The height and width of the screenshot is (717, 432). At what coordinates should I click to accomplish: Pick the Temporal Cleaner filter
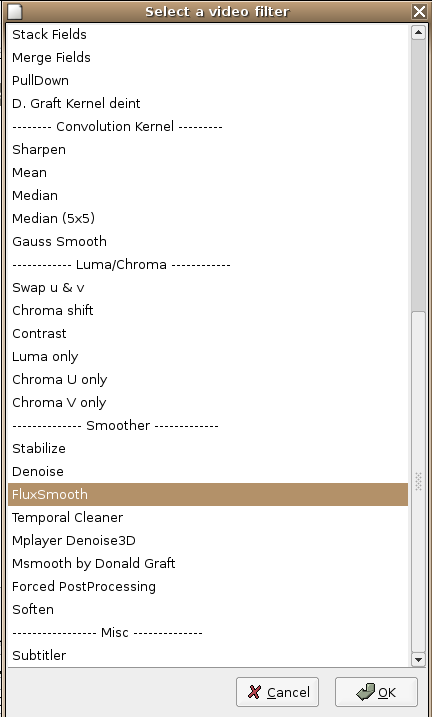[208, 518]
